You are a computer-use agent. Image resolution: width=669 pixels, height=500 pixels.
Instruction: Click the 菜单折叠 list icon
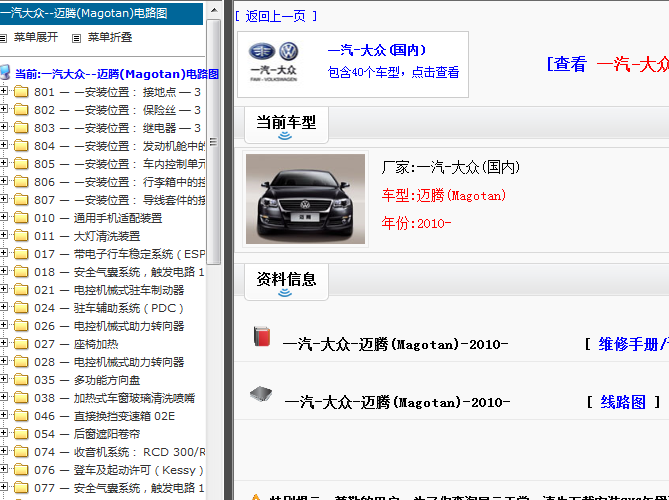(x=76, y=38)
